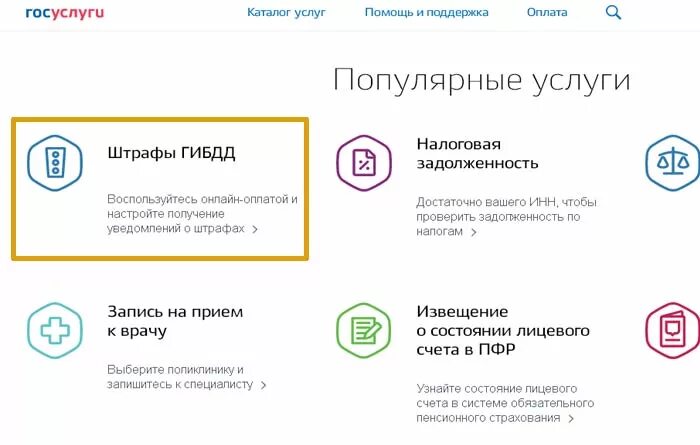Viewport: 700px width, 445px height.
Task: Click the scales of justice icon
Action: (x=673, y=163)
